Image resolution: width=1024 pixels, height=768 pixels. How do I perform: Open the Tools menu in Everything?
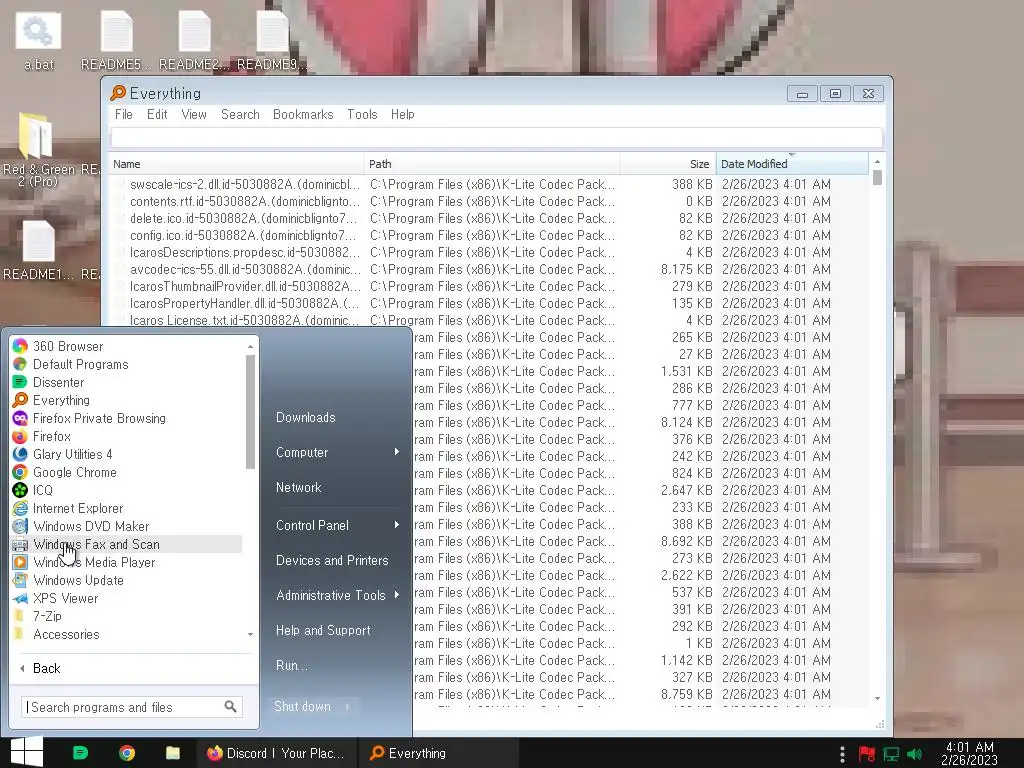[x=362, y=114]
